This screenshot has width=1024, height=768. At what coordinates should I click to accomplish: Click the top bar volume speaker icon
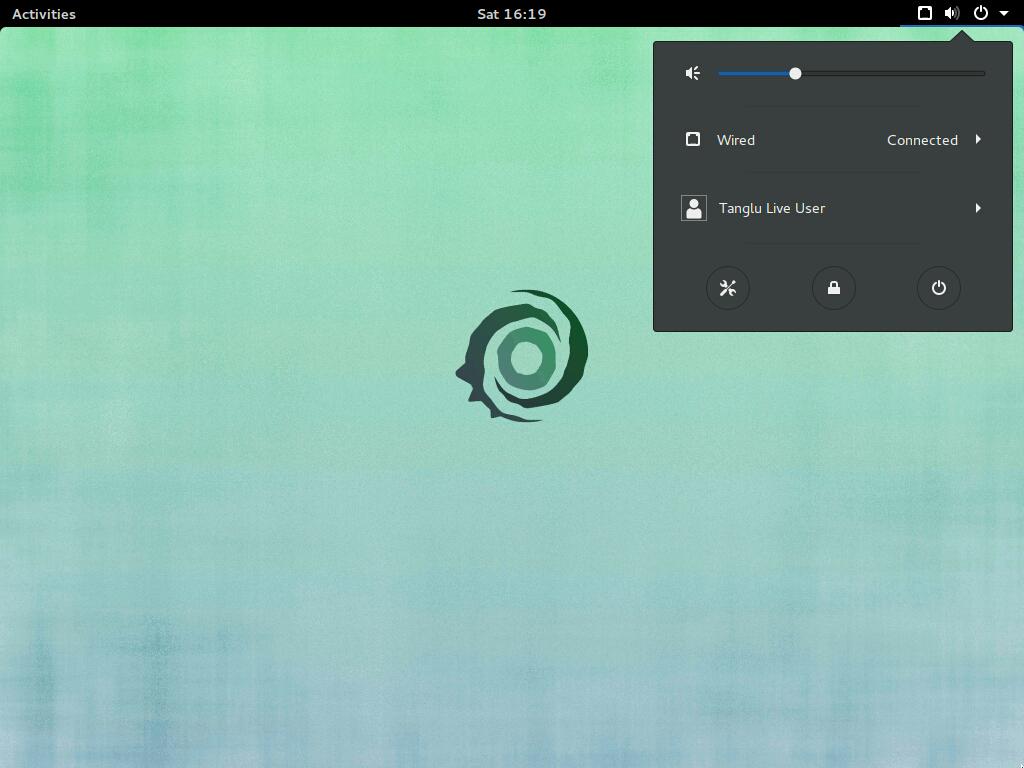click(952, 13)
